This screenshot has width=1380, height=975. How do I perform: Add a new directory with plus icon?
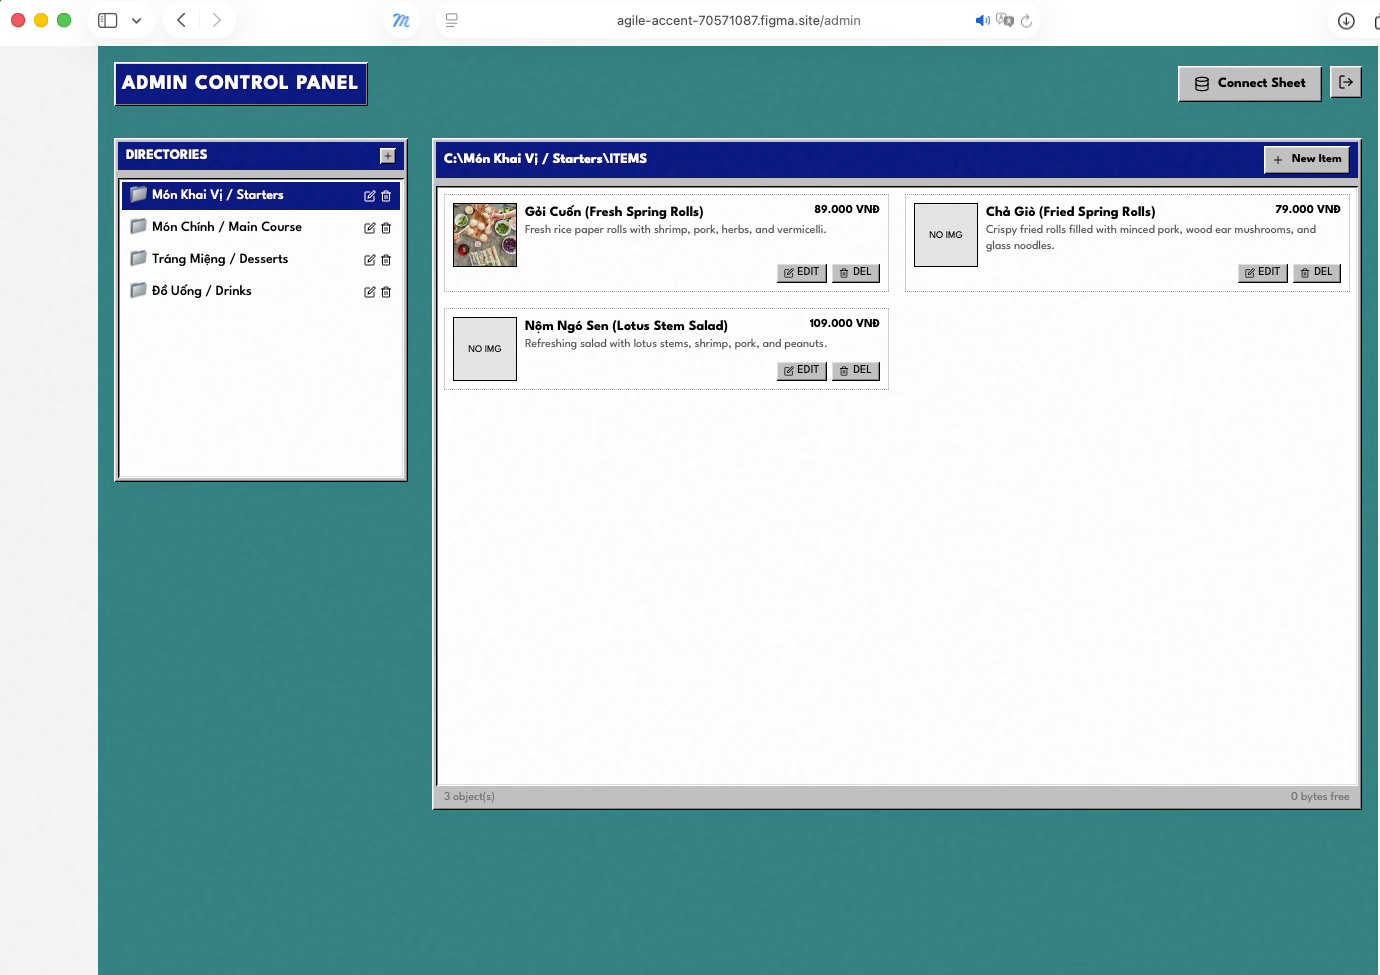(388, 156)
